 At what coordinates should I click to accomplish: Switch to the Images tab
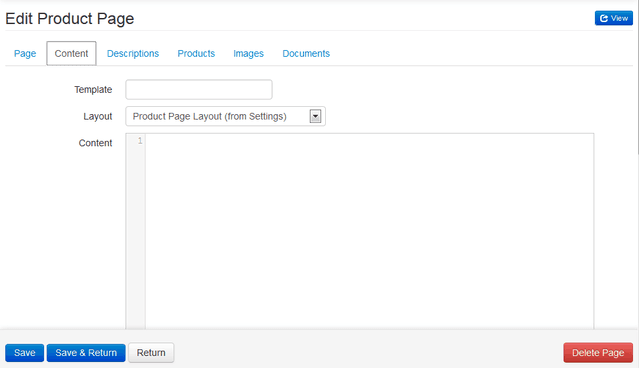click(x=248, y=53)
